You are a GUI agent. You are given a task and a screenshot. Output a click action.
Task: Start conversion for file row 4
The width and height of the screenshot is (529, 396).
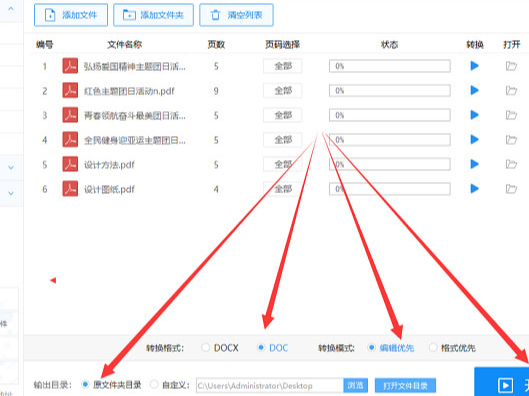click(474, 139)
